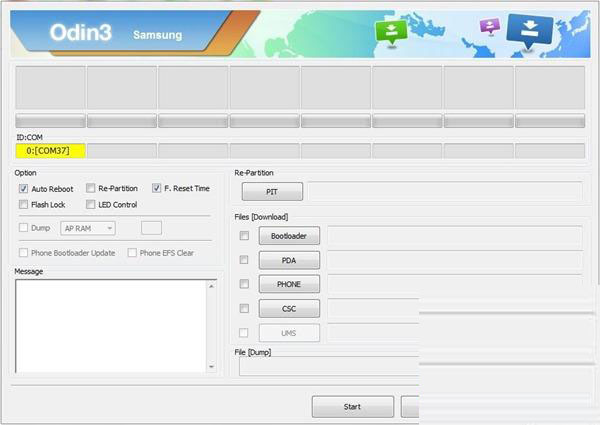600x425 pixels.
Task: Click the purple upload/download icon in banner
Action: coord(490,26)
